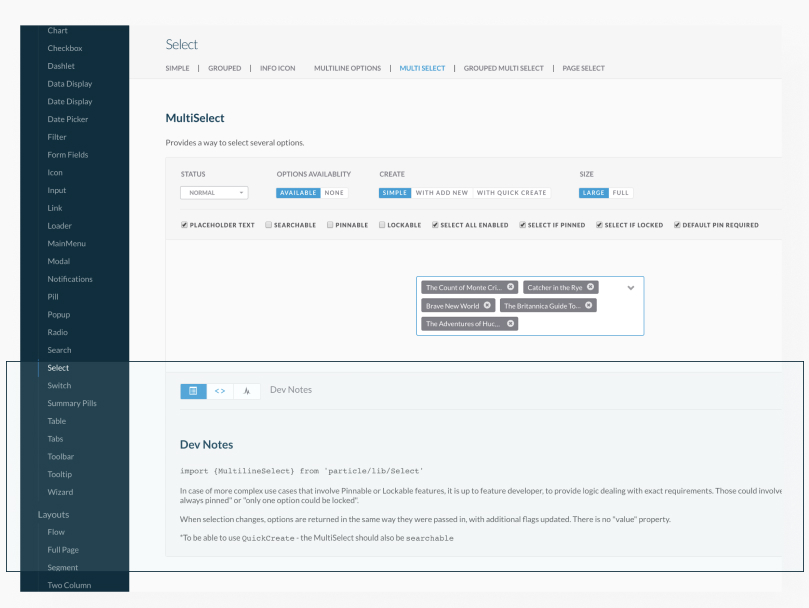Expand the multiselect options chevron
809x608 pixels.
pos(631,287)
